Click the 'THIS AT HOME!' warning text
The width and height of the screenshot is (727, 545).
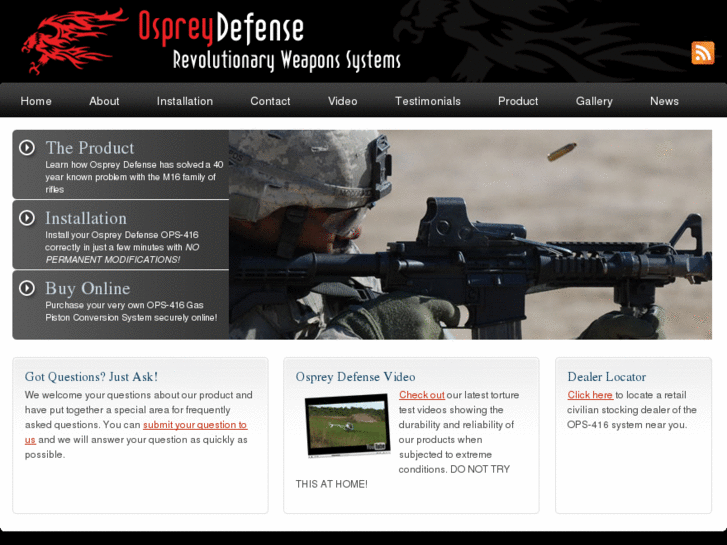(x=332, y=484)
